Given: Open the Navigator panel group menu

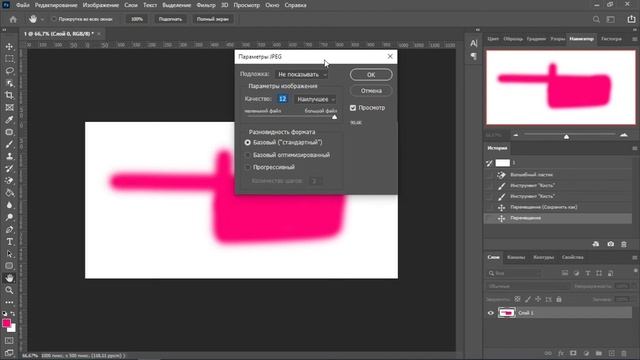Looking at the screenshot, I should tap(634, 39).
